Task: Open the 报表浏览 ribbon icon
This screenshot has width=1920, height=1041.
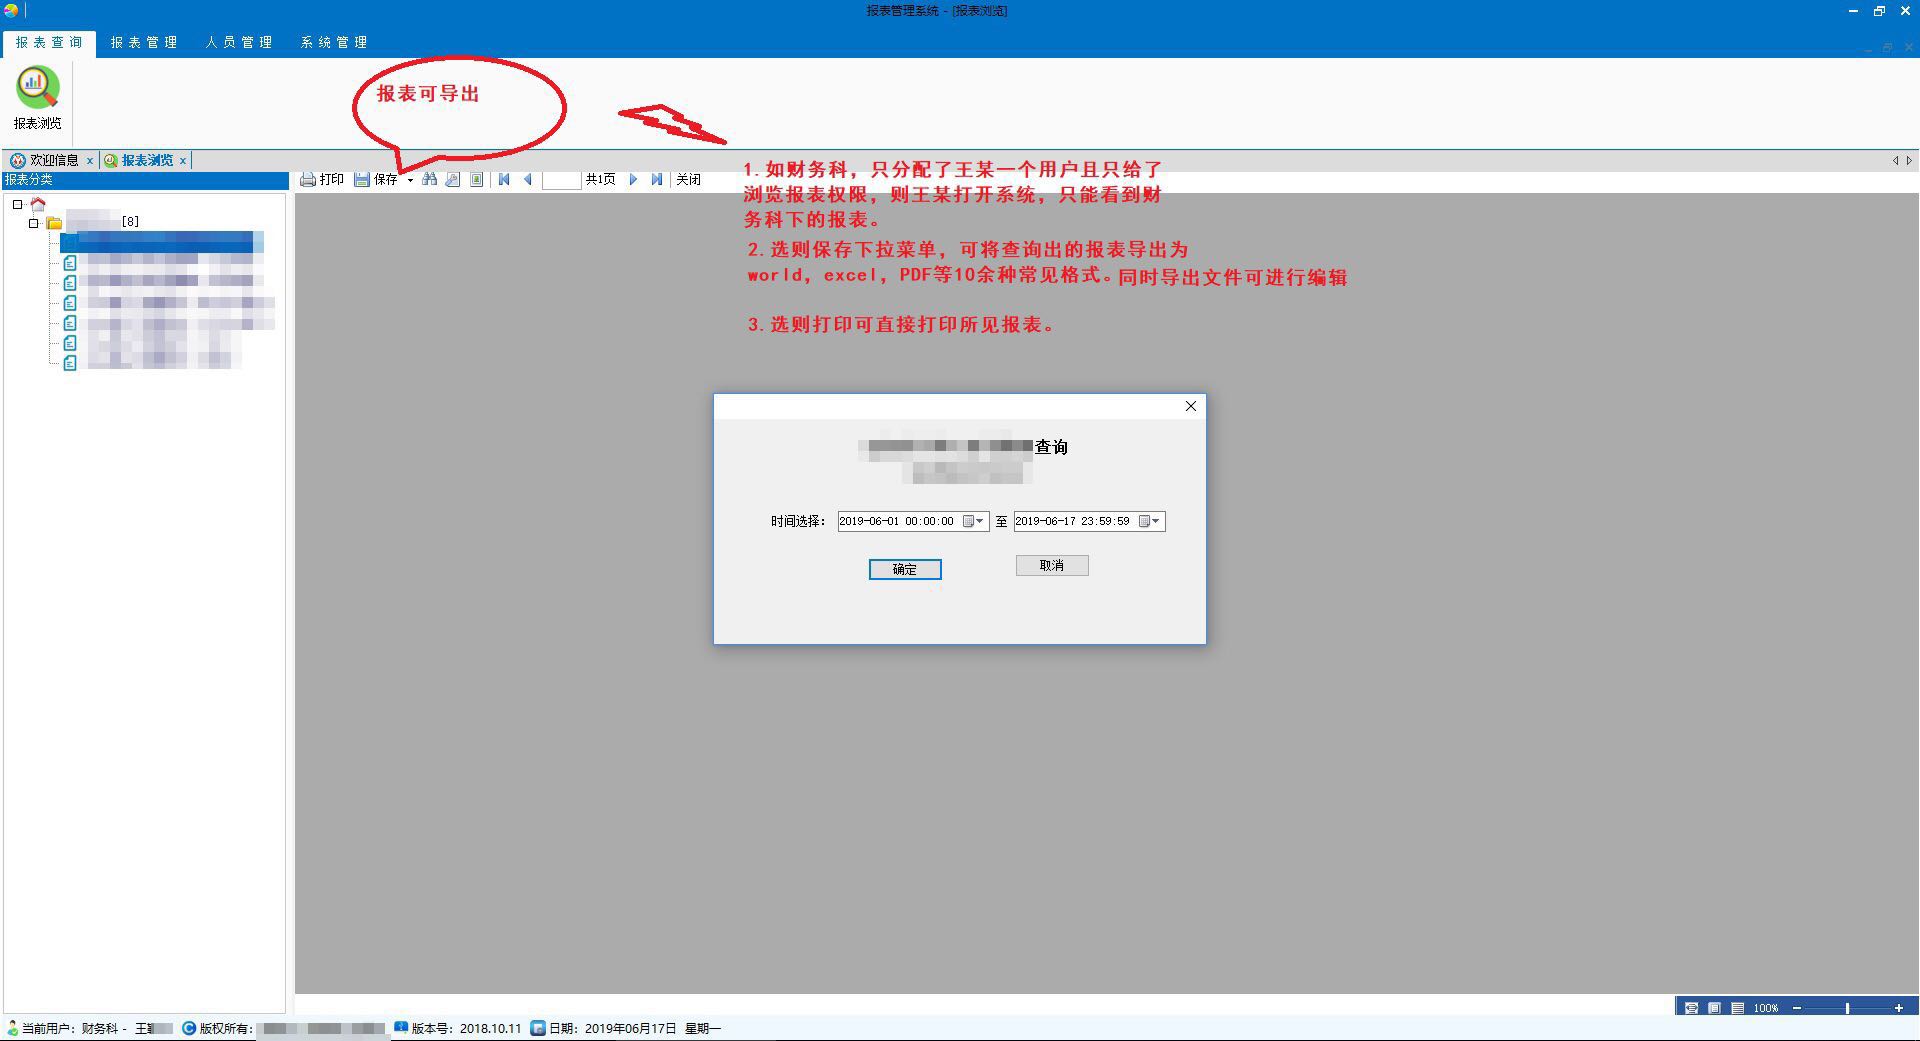Action: (x=37, y=97)
